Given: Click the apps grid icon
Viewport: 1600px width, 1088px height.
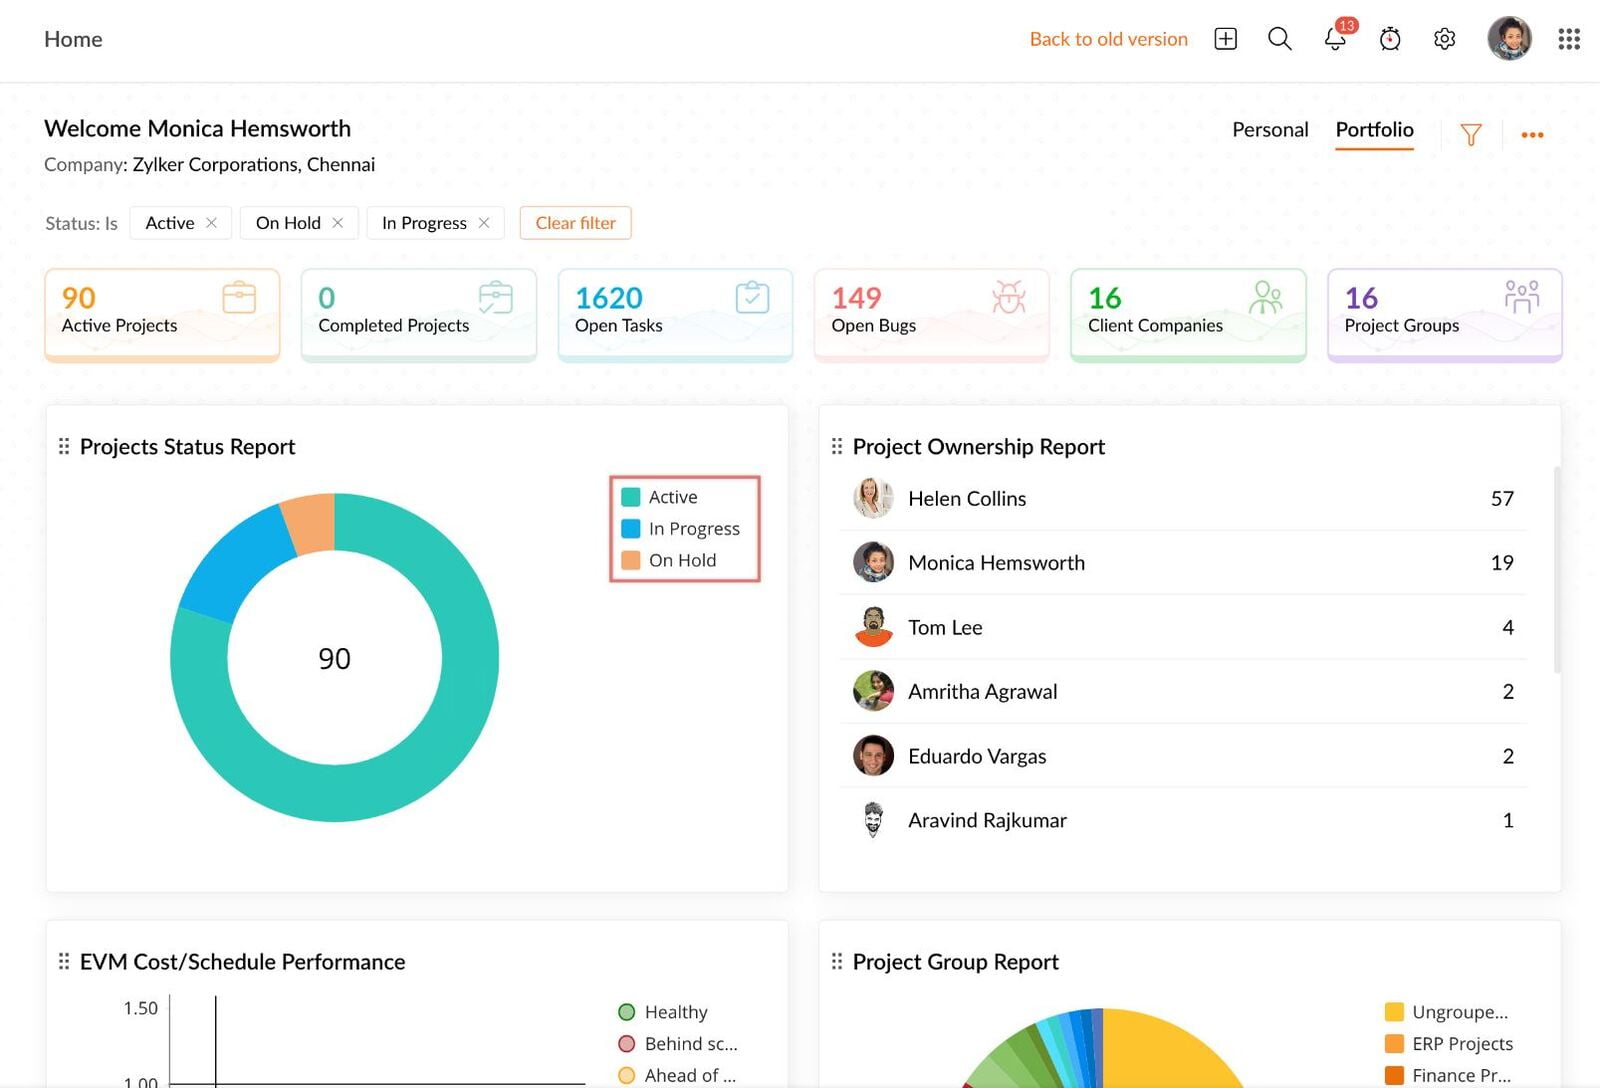Looking at the screenshot, I should (1568, 39).
